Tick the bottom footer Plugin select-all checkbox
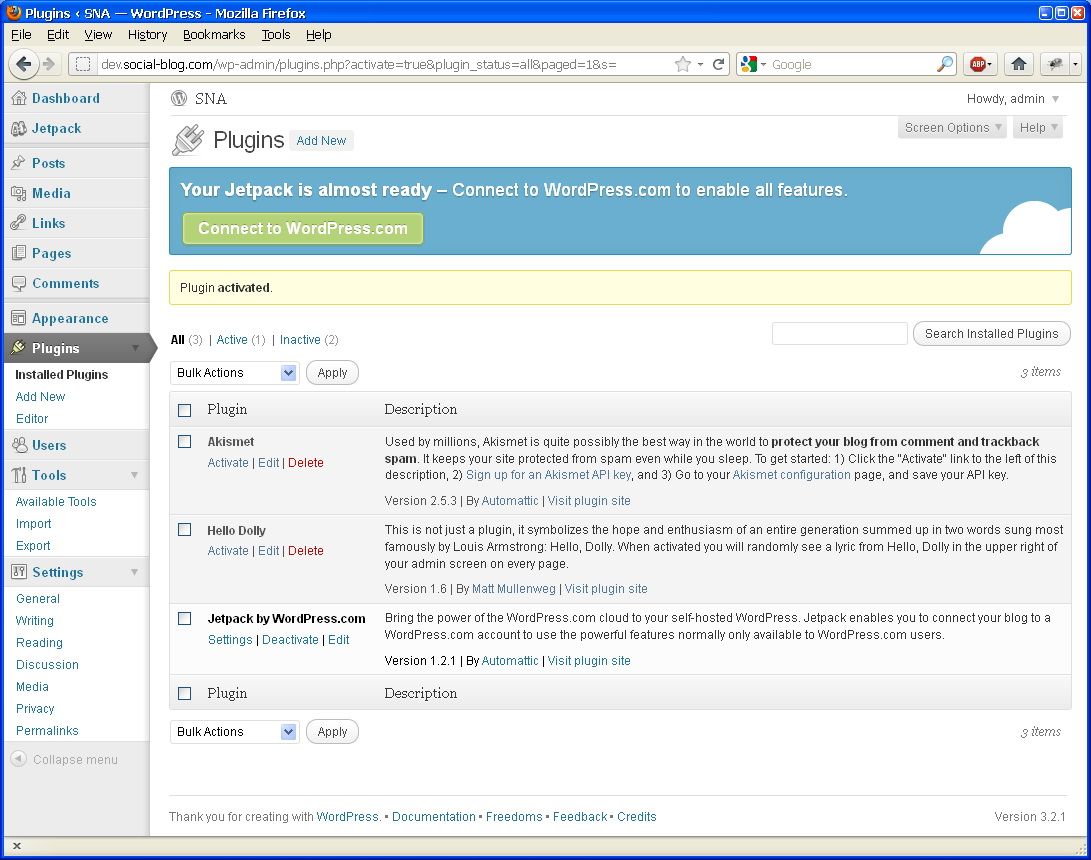Viewport: 1091px width, 860px height. pyautogui.click(x=184, y=694)
